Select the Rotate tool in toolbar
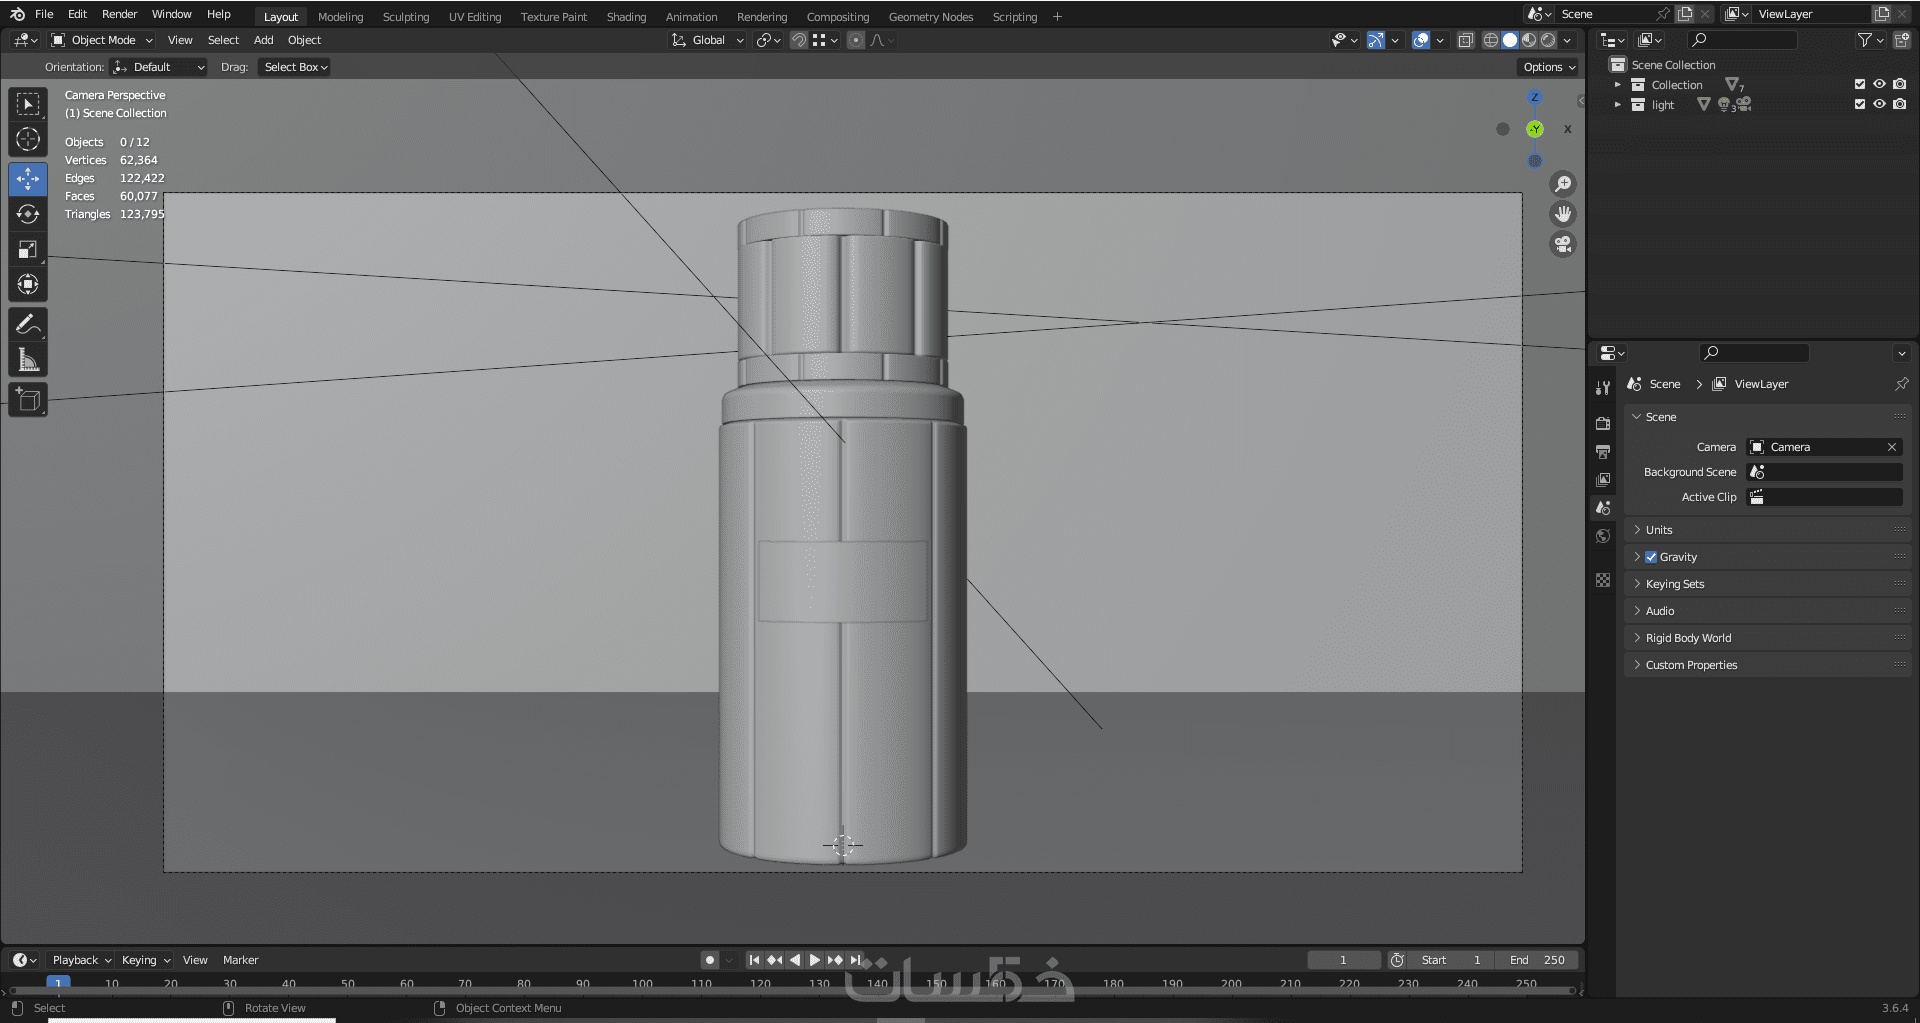1920x1023 pixels. point(28,214)
